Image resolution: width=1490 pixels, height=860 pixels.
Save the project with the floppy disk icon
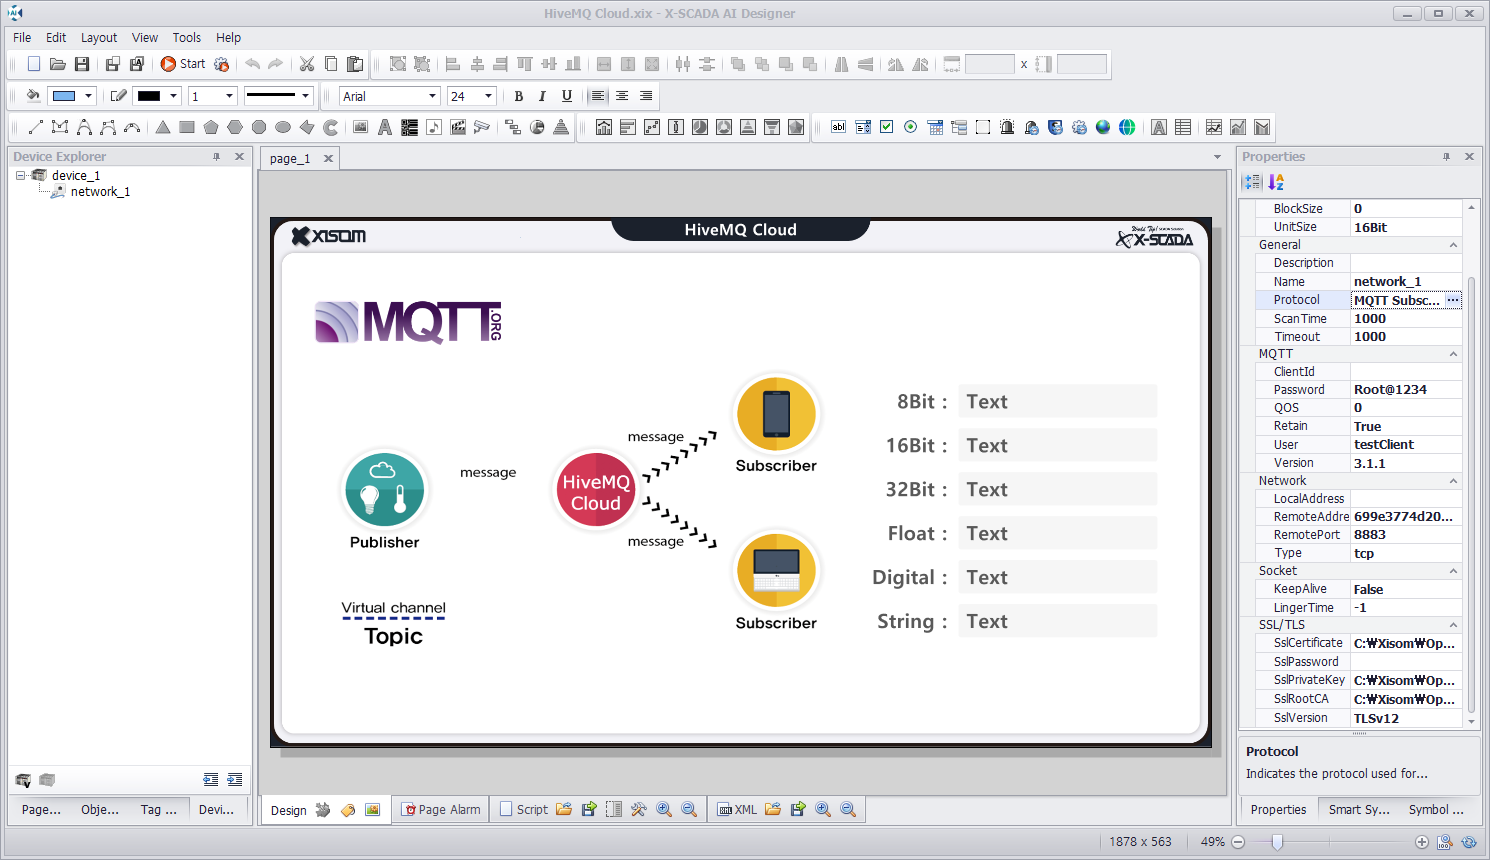82,64
